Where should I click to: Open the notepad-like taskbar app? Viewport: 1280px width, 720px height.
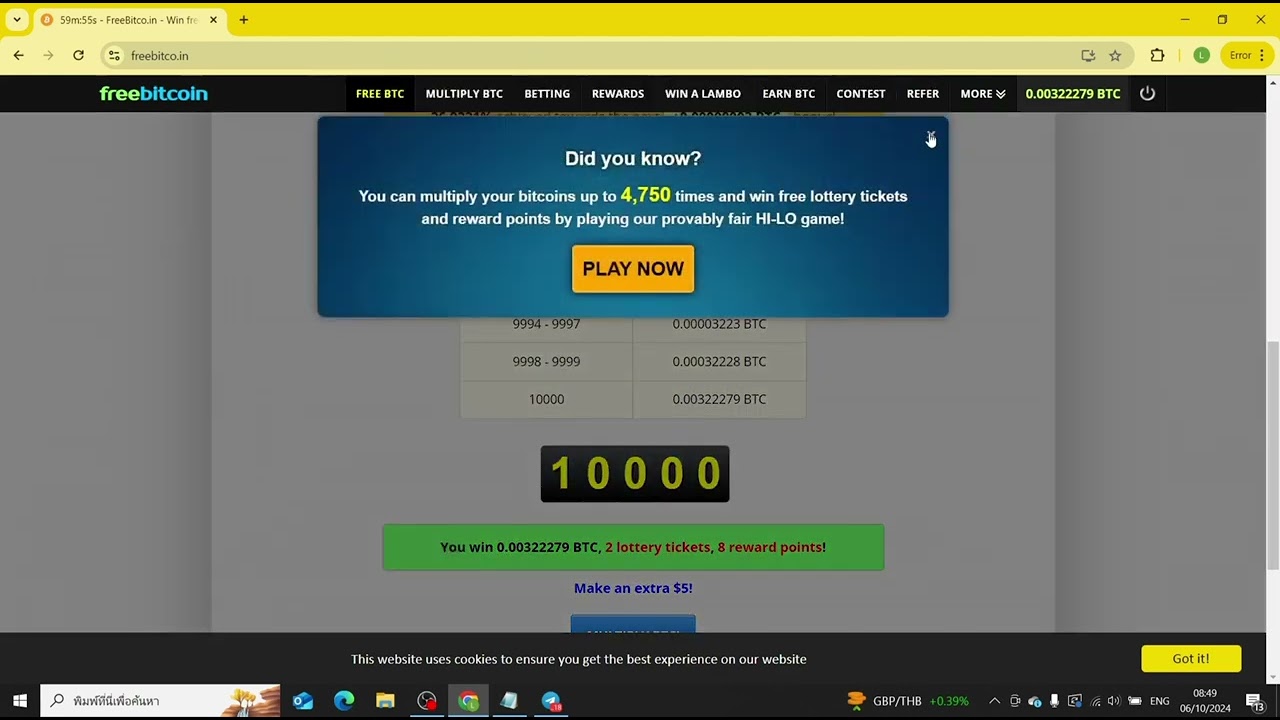(509, 701)
